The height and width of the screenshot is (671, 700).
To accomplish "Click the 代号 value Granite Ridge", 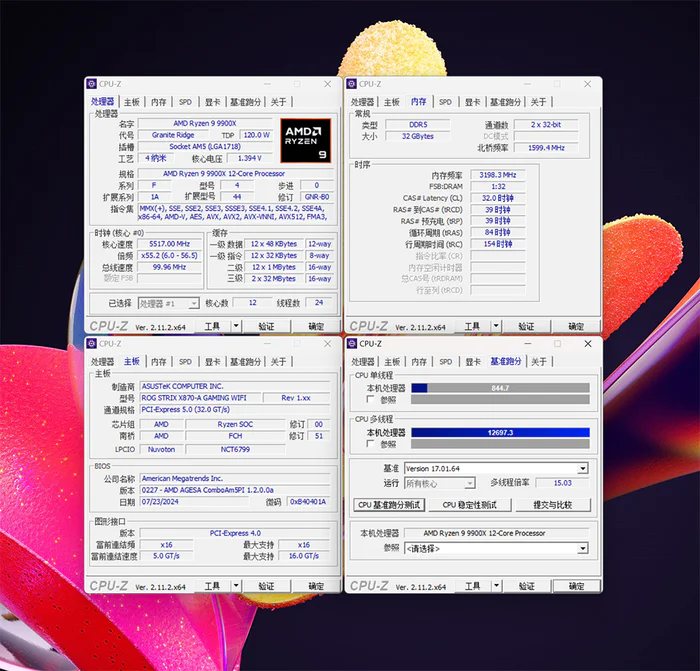I will [173, 135].
